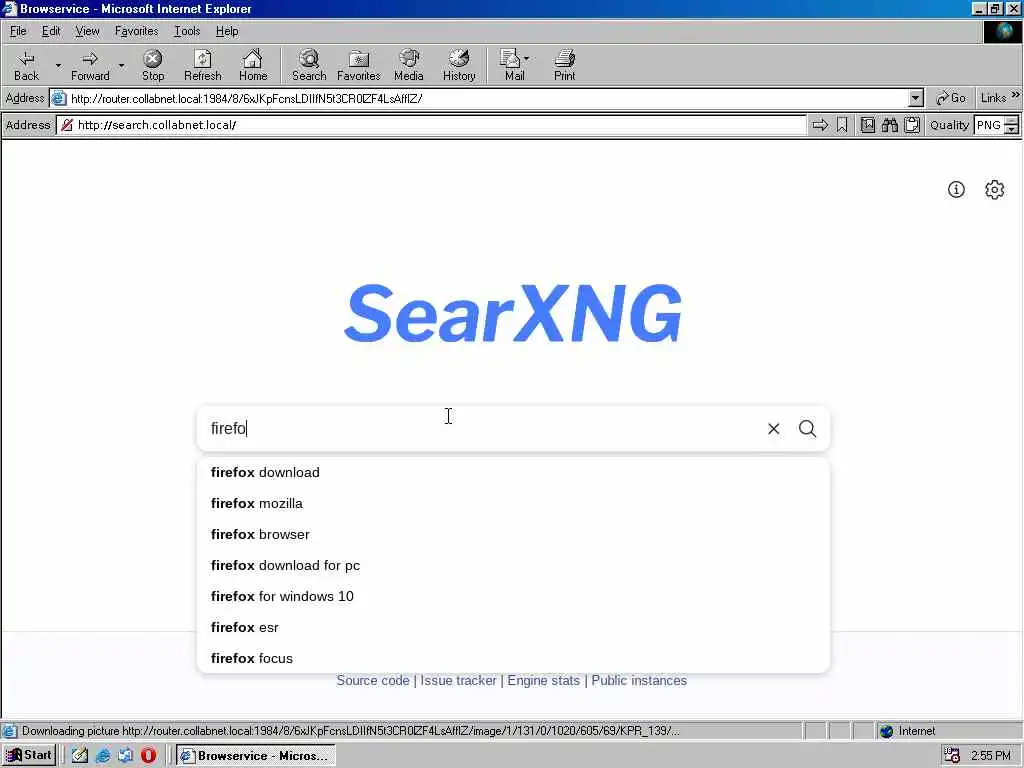Open the Media toolbar pane
Viewport: 1024px width, 768px height.
(409, 65)
